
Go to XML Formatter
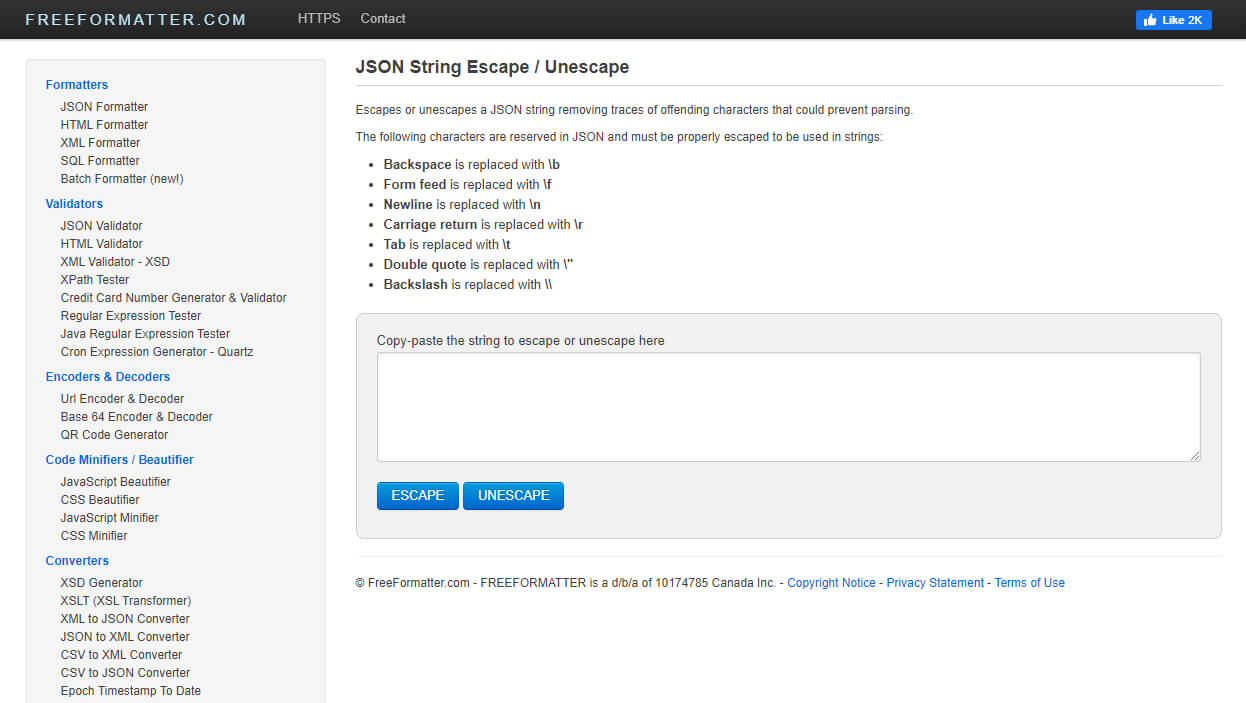point(100,143)
